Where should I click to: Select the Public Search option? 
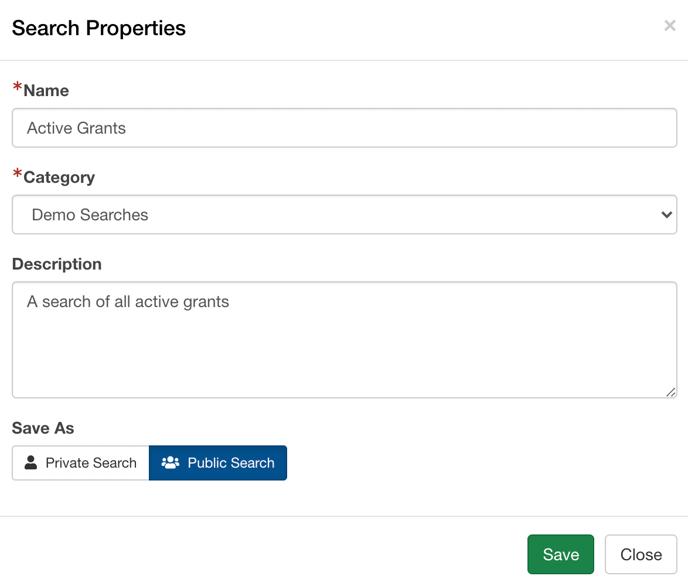[218, 463]
